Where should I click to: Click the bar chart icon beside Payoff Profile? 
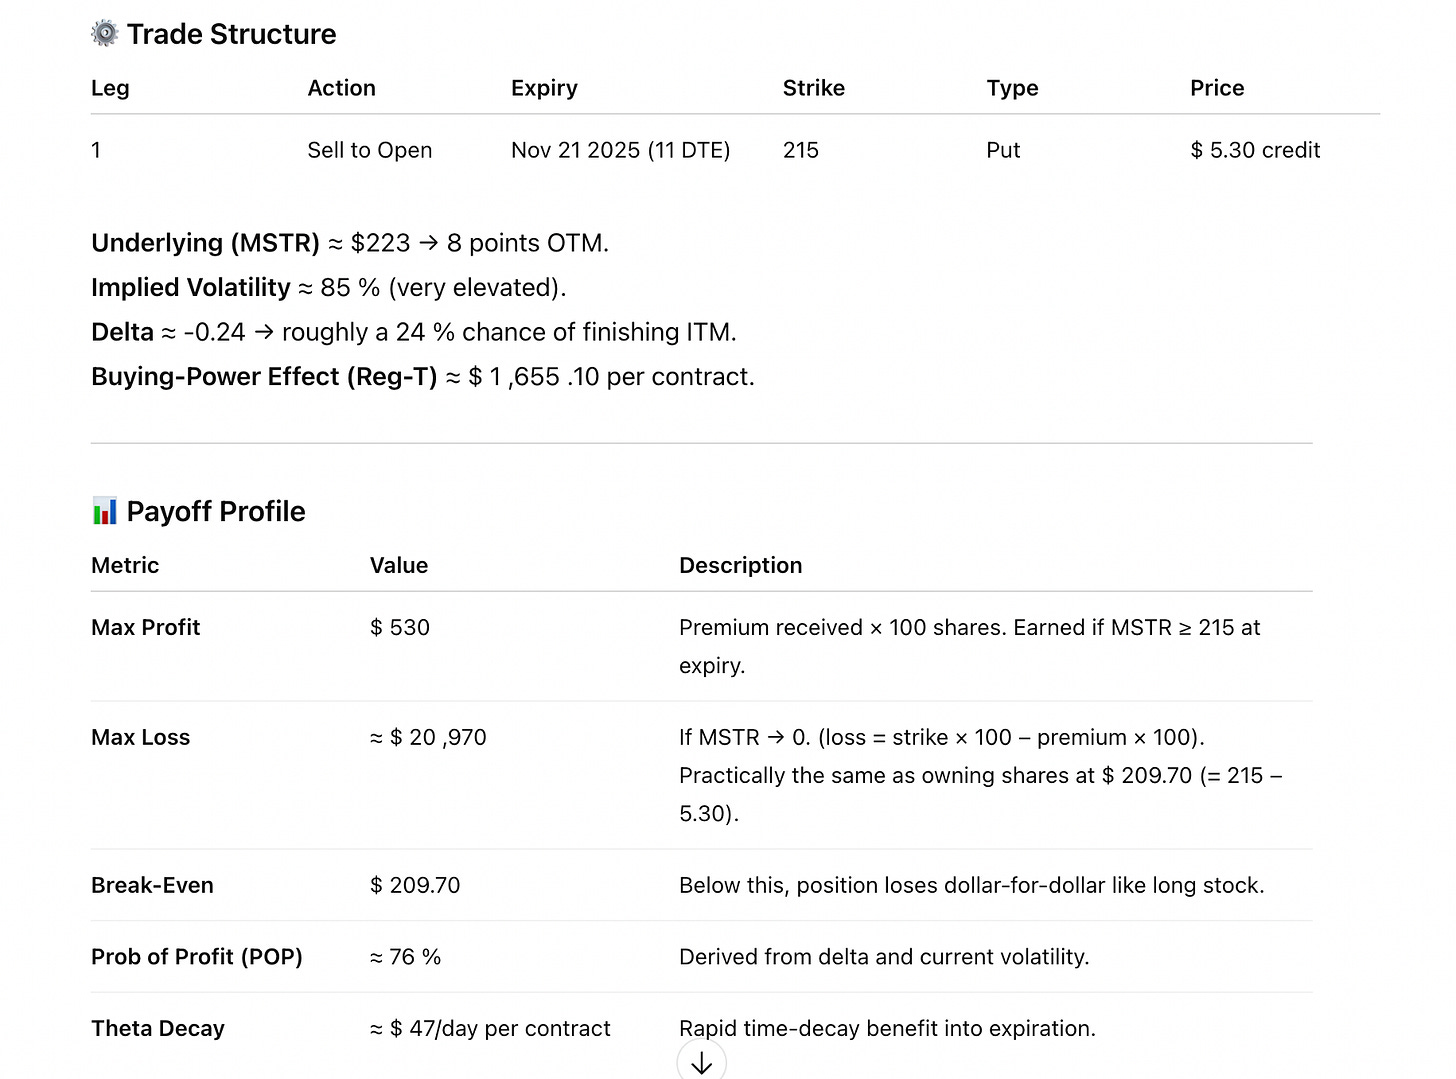(104, 511)
